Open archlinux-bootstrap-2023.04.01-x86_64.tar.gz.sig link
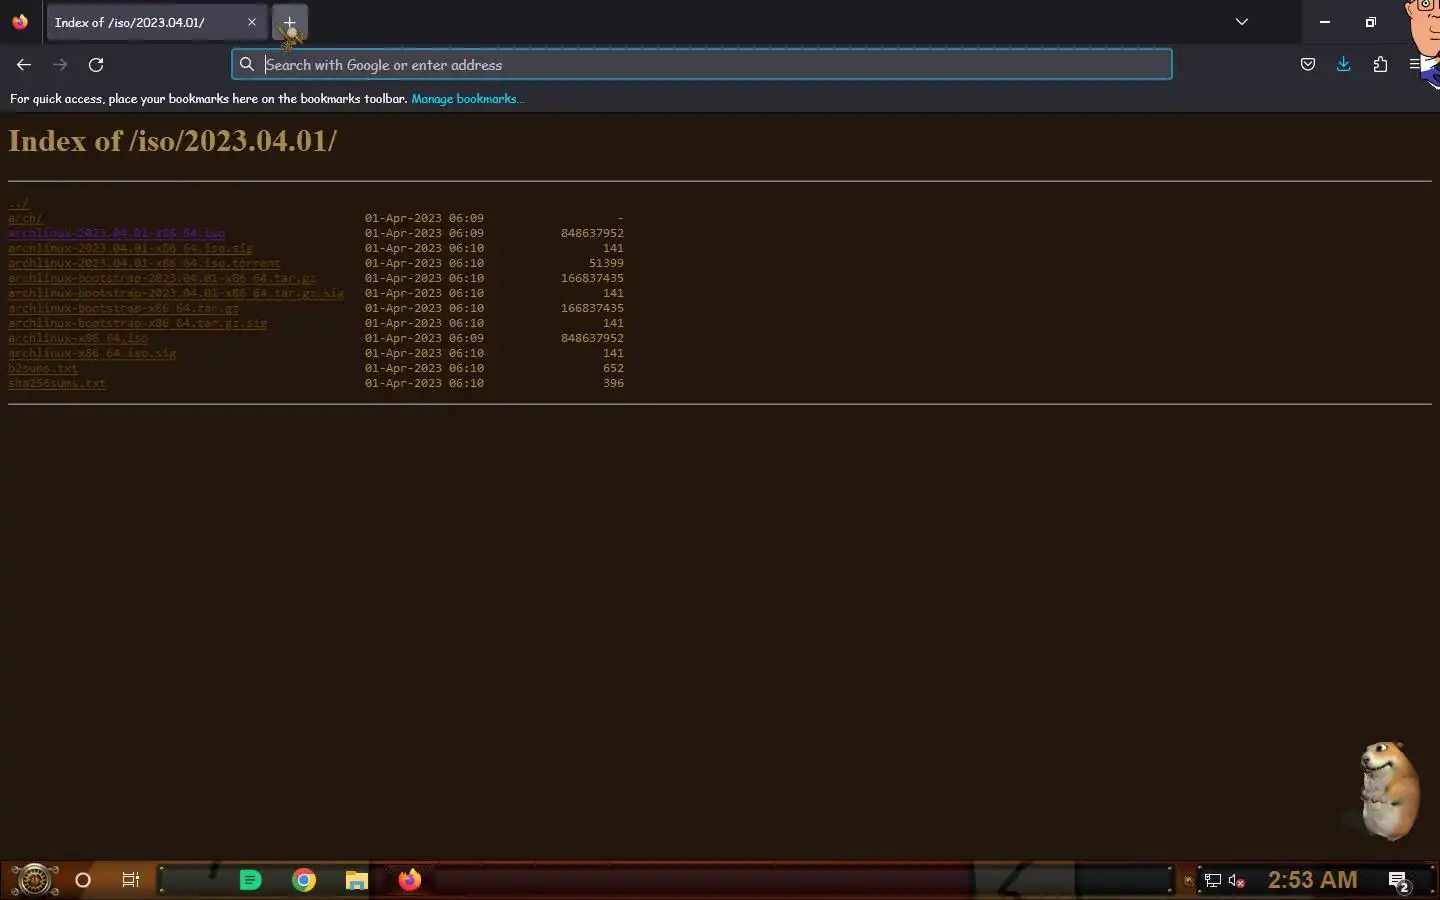 pyautogui.click(x=176, y=293)
